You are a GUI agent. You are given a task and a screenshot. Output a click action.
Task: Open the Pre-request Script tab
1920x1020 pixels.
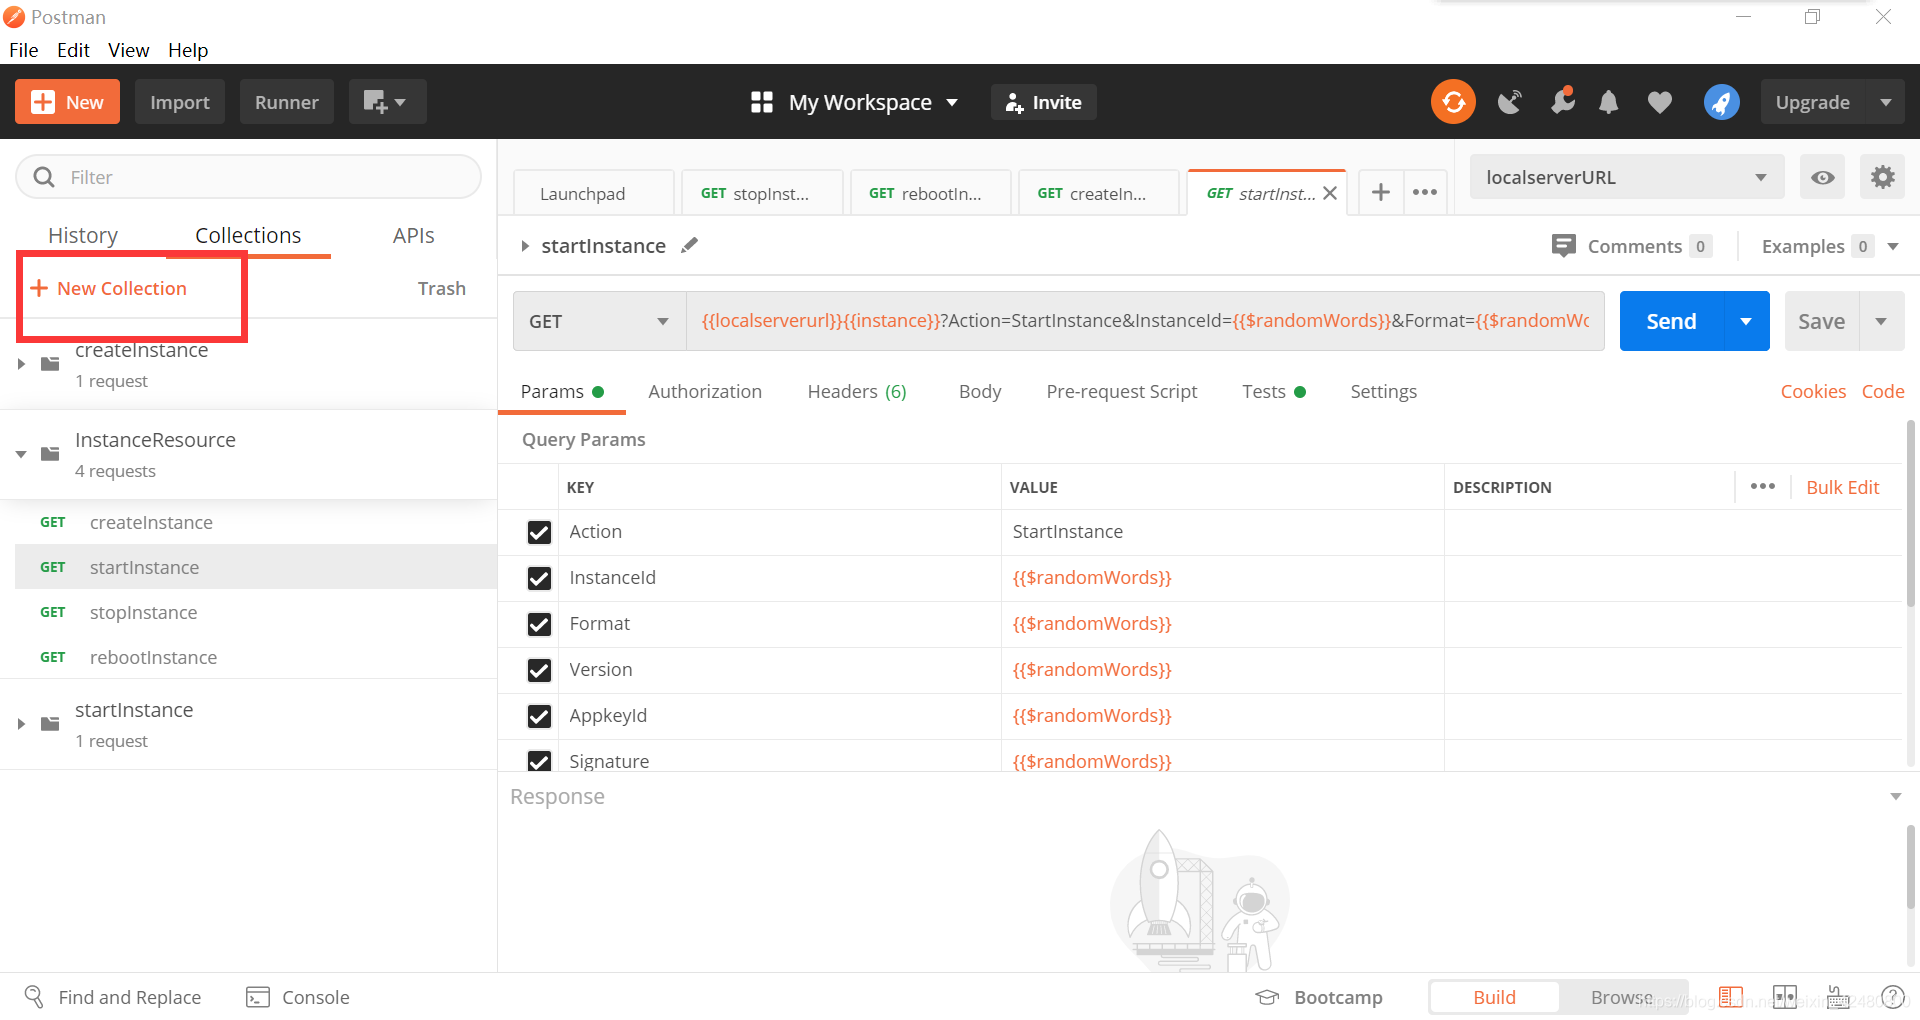1121,391
